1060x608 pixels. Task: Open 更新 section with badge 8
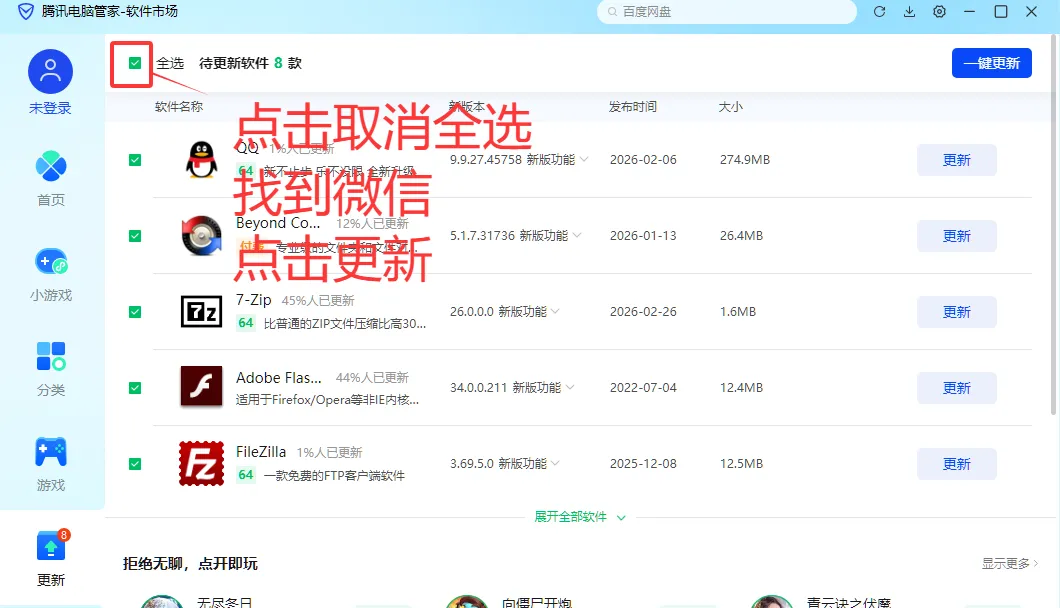pos(51,559)
